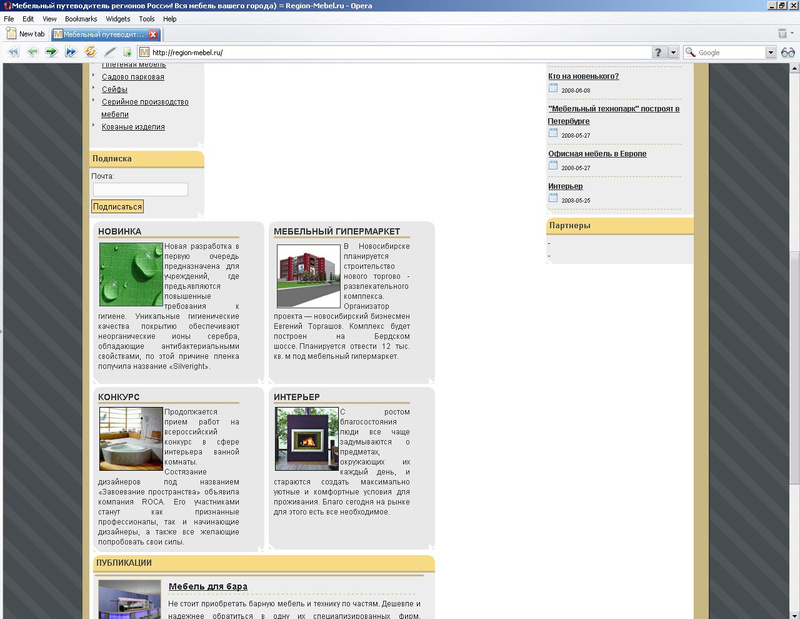Click the Почта email input field
Image resolution: width=800 pixels, height=619 pixels.
click(x=140, y=189)
